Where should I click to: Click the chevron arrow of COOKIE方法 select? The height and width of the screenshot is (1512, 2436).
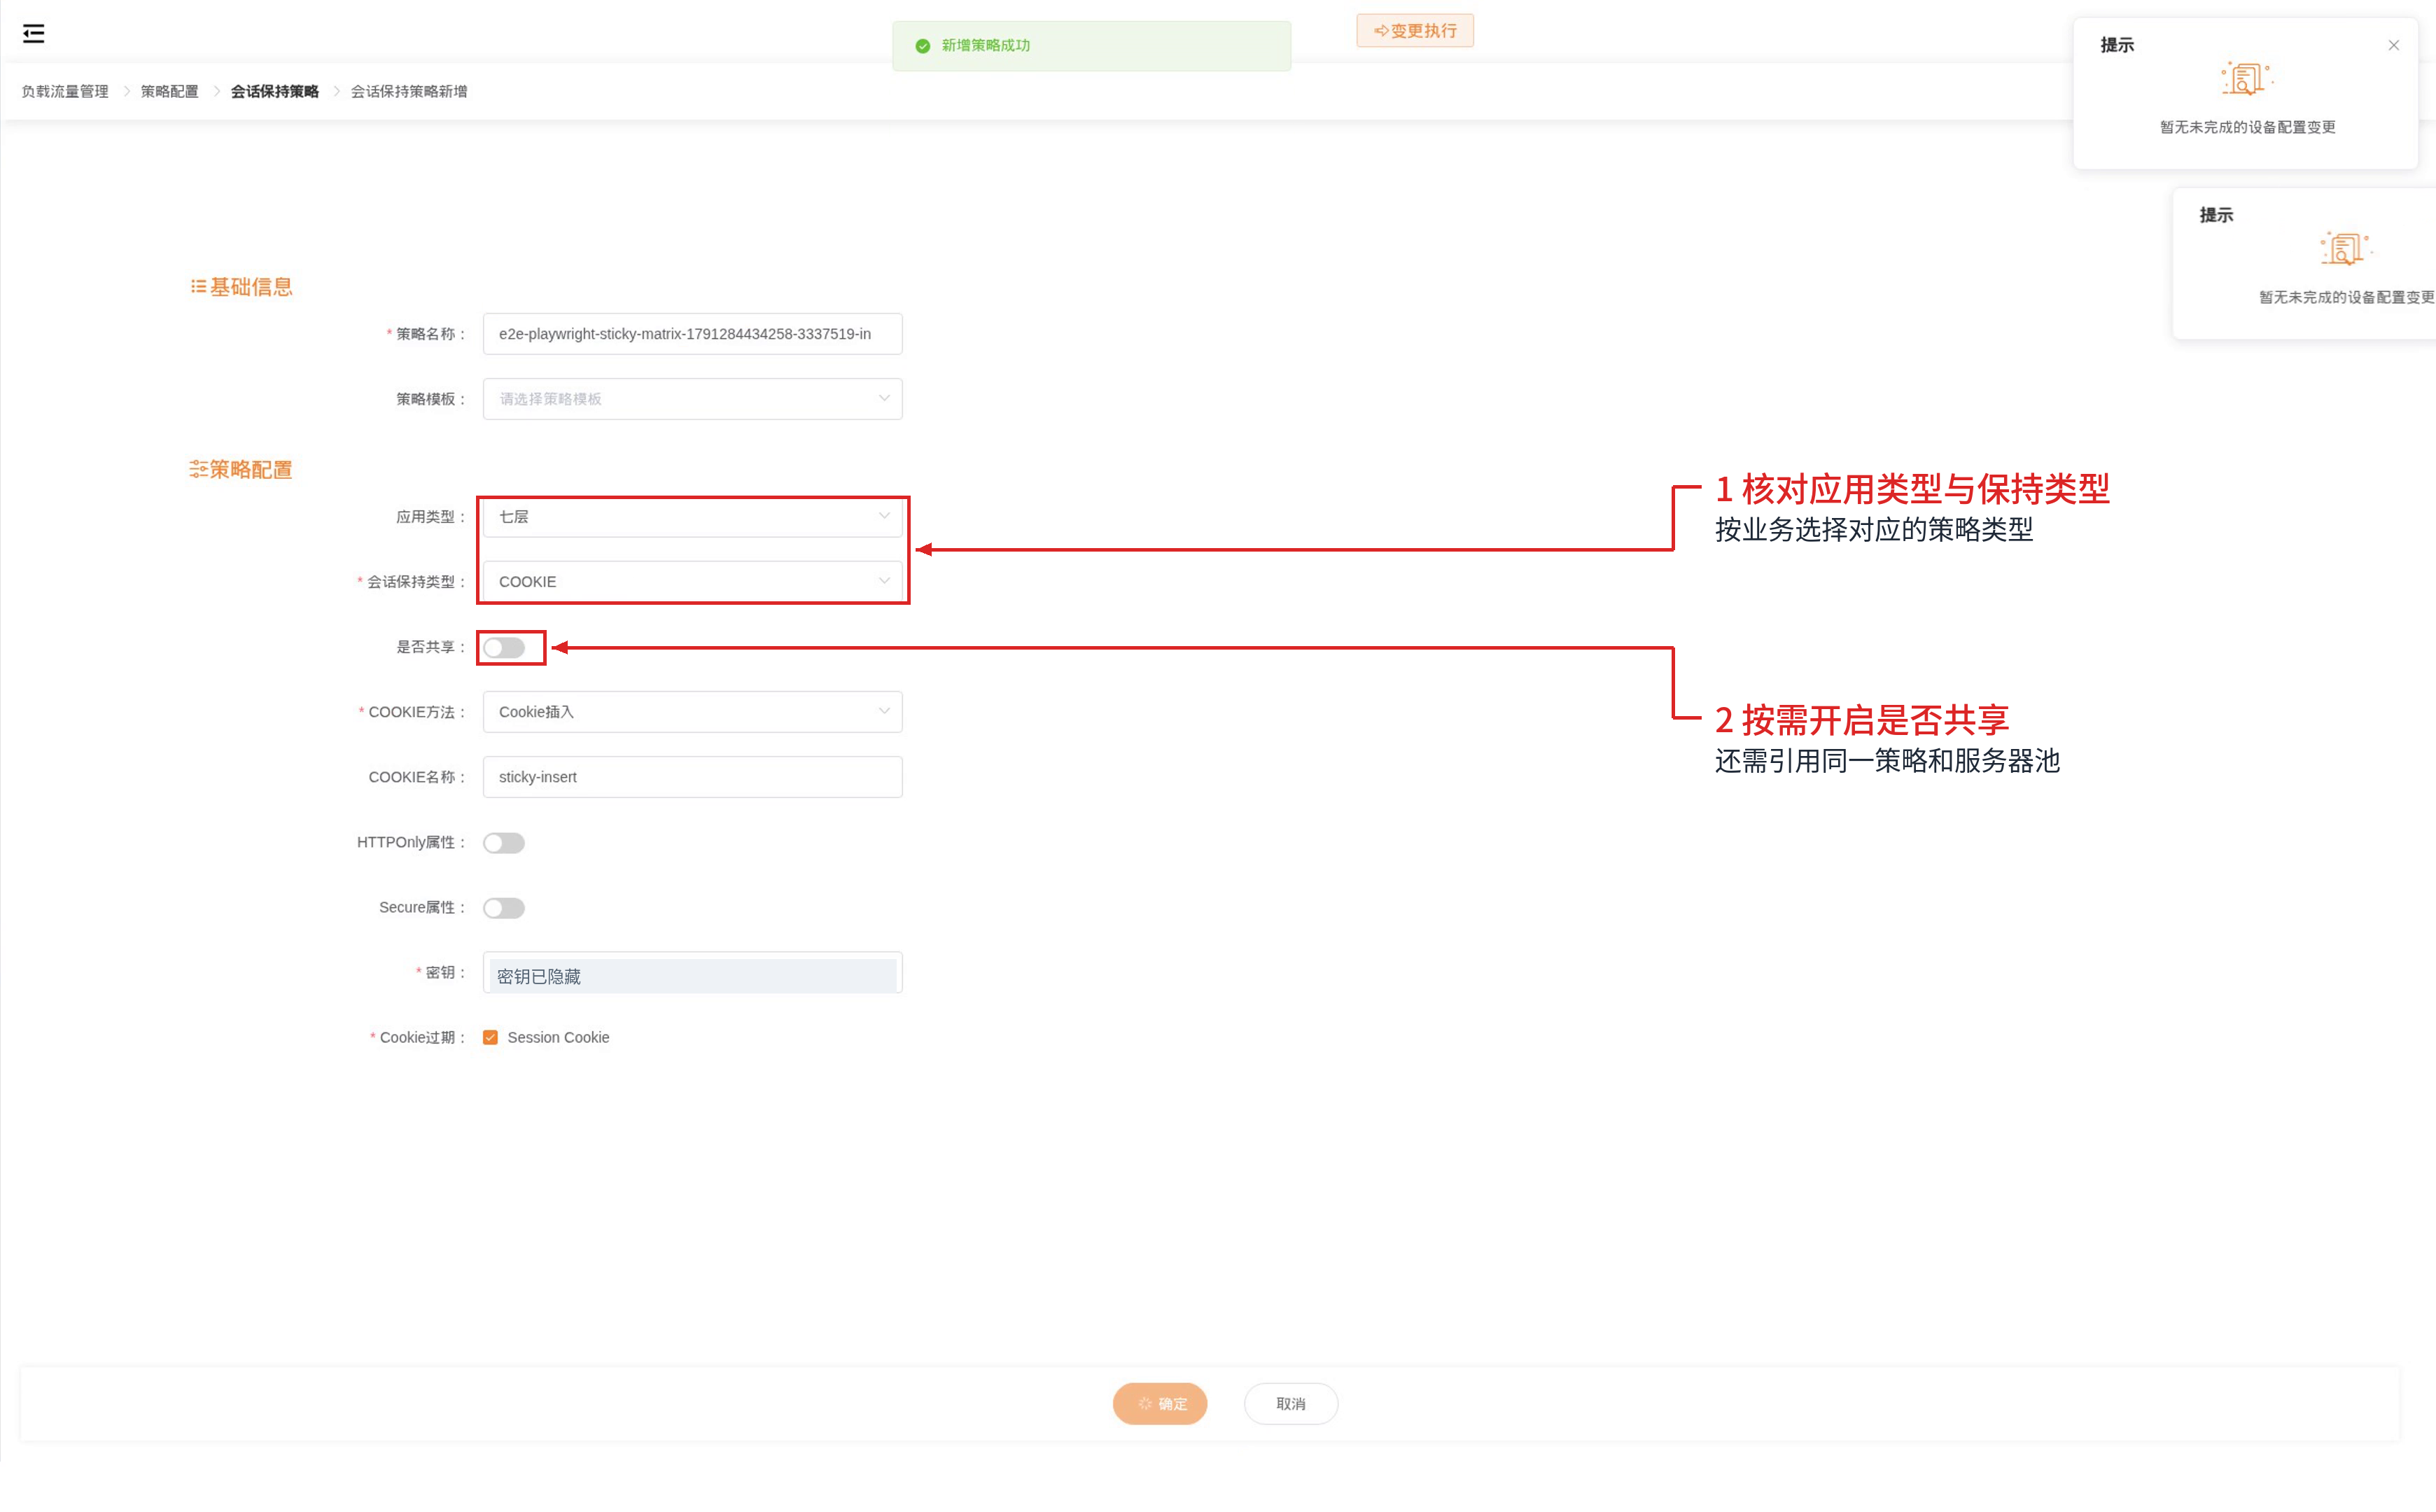tap(884, 711)
